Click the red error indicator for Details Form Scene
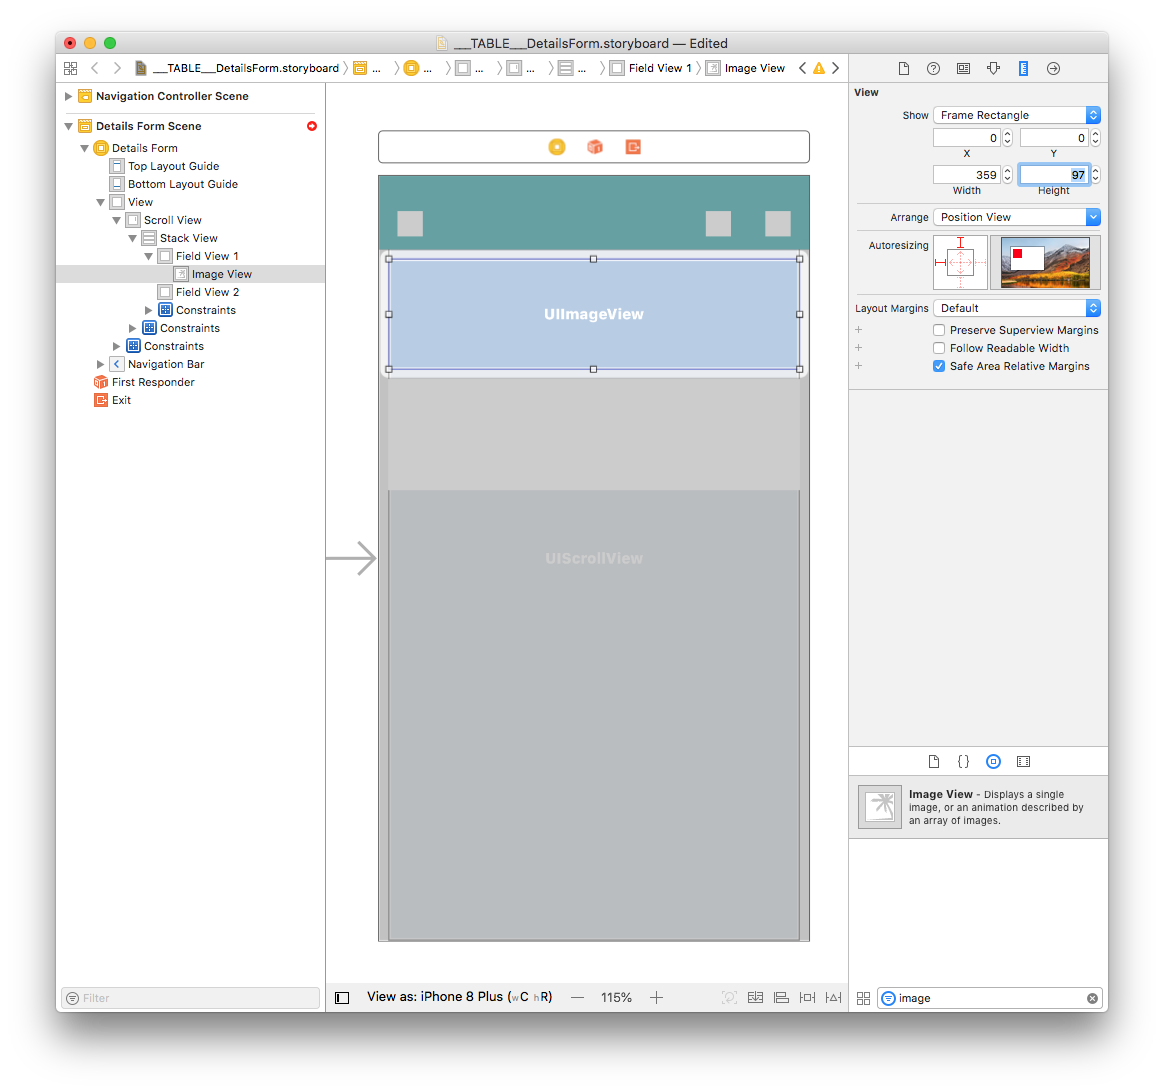The image size is (1164, 1092). pos(312,126)
